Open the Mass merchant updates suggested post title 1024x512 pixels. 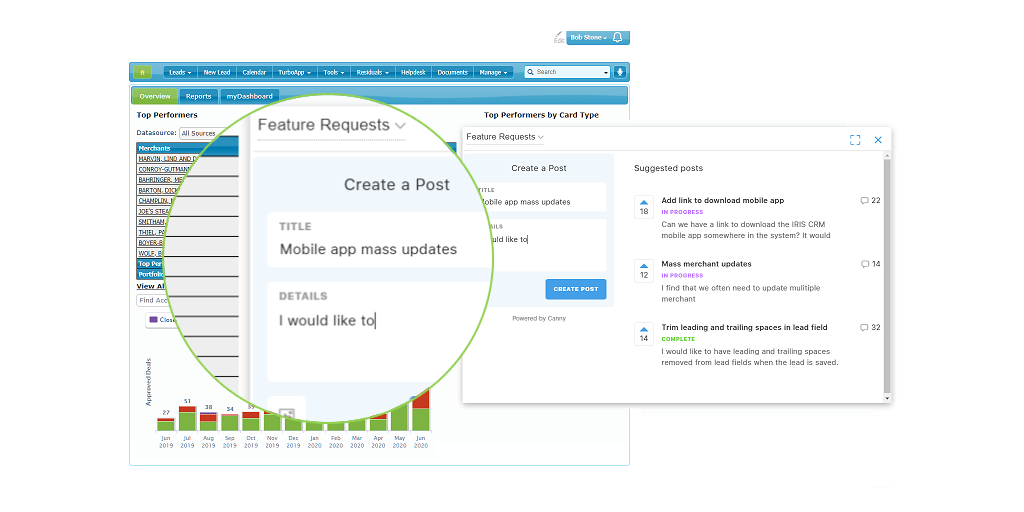[x=706, y=264]
